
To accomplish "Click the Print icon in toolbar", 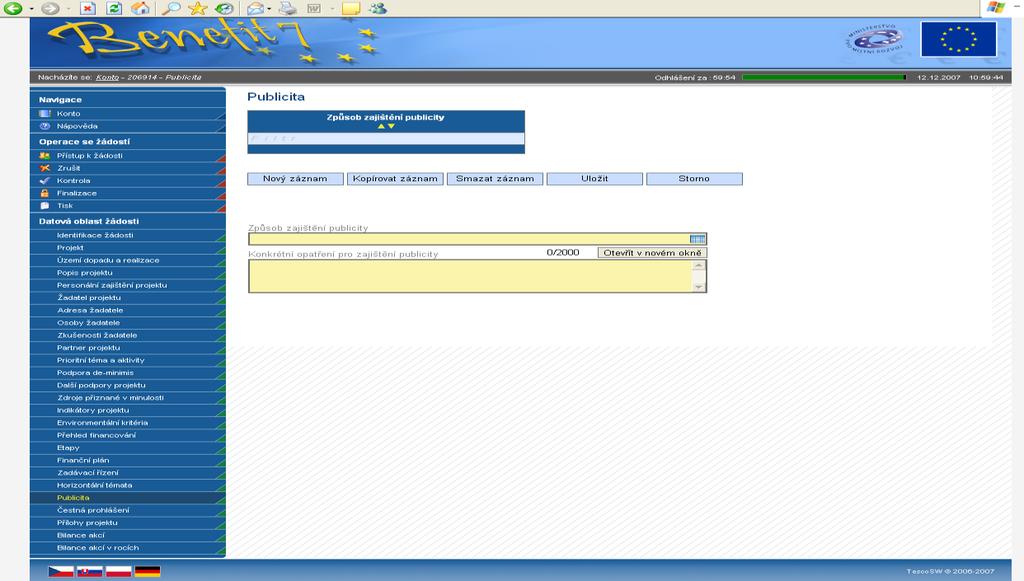I will pos(287,8).
